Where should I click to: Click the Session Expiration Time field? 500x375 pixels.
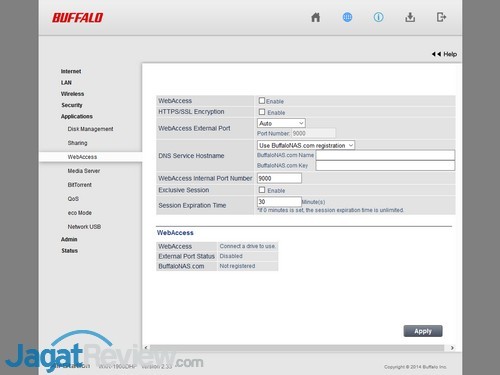(x=279, y=202)
